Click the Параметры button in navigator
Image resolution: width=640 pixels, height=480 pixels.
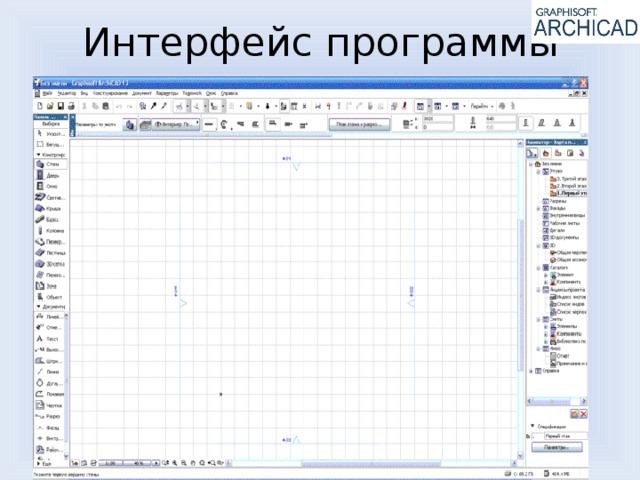tap(557, 448)
